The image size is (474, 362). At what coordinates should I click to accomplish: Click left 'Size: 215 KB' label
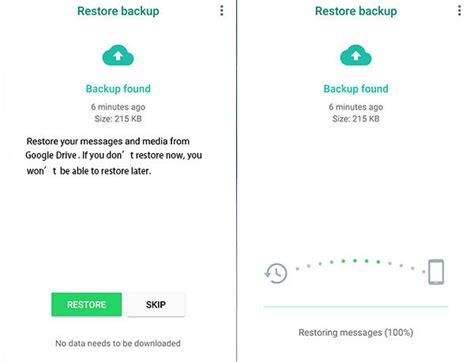pyautogui.click(x=118, y=119)
